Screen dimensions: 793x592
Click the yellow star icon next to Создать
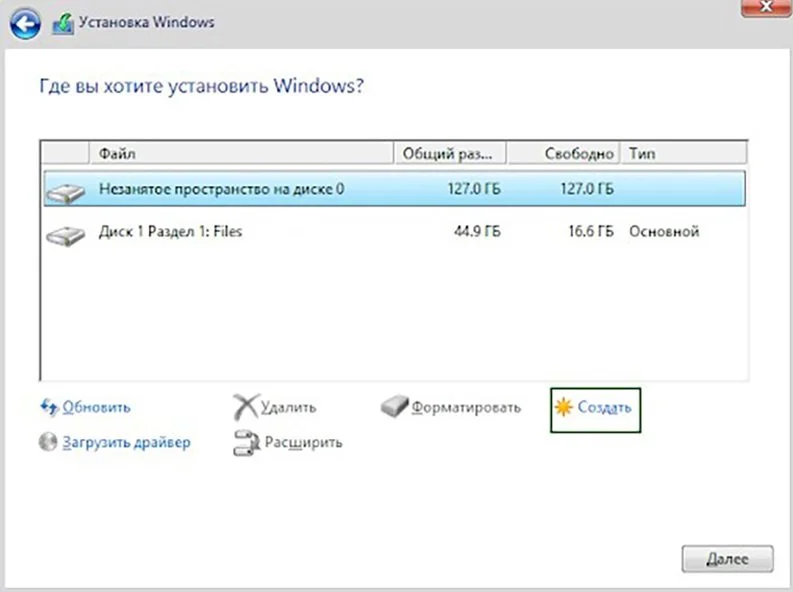[563, 407]
